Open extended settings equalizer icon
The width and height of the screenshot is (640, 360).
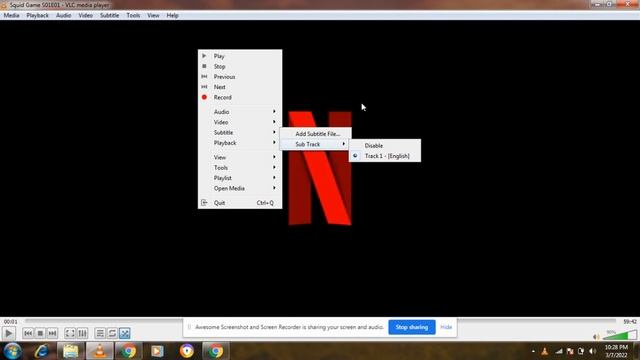pyautogui.click(x=82, y=333)
